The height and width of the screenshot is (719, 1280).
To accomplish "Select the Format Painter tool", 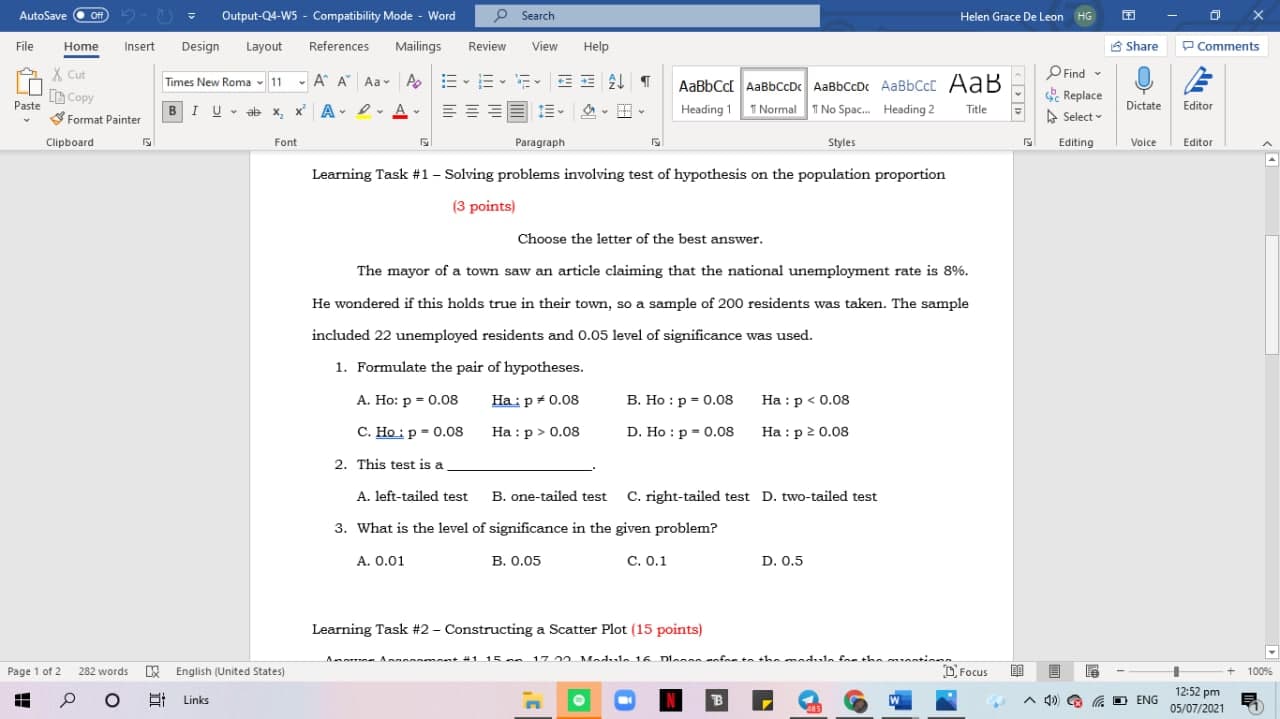I will [95, 119].
